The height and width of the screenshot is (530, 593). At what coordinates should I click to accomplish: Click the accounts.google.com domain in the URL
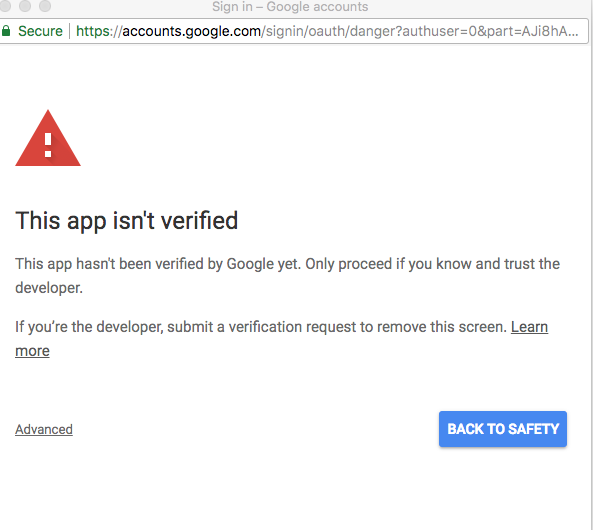191,31
